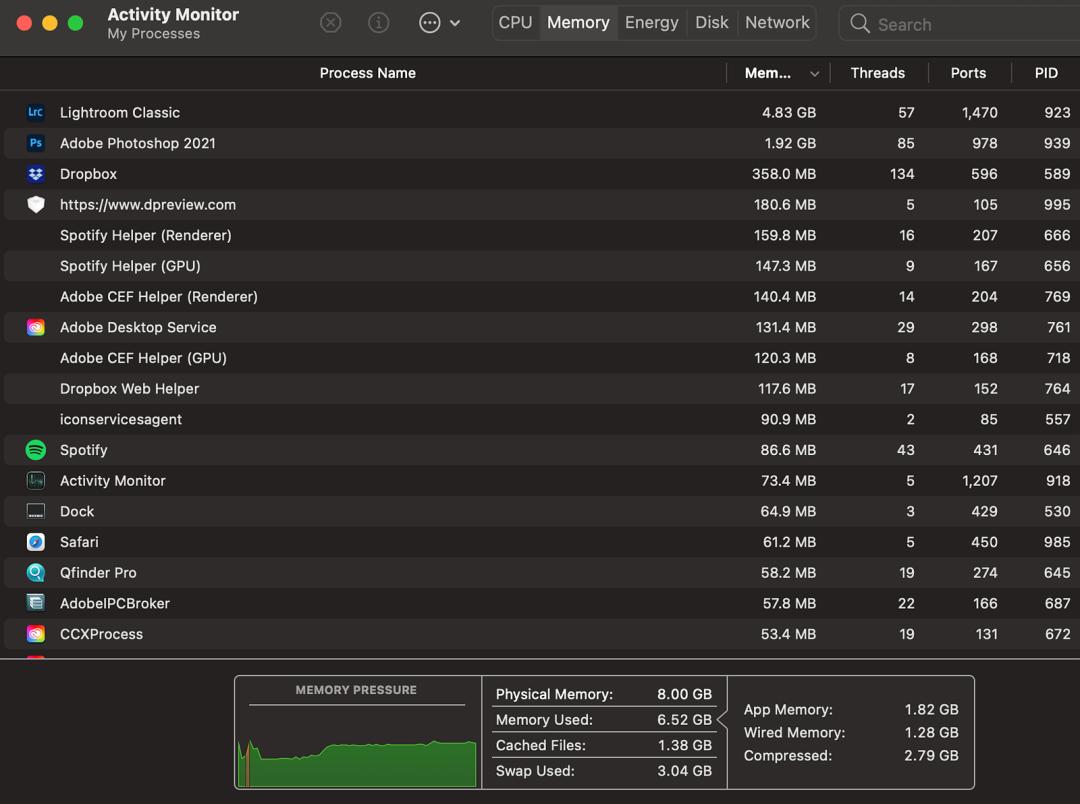The image size is (1080, 804).
Task: Click the Dropbox process icon
Action: coord(36,174)
